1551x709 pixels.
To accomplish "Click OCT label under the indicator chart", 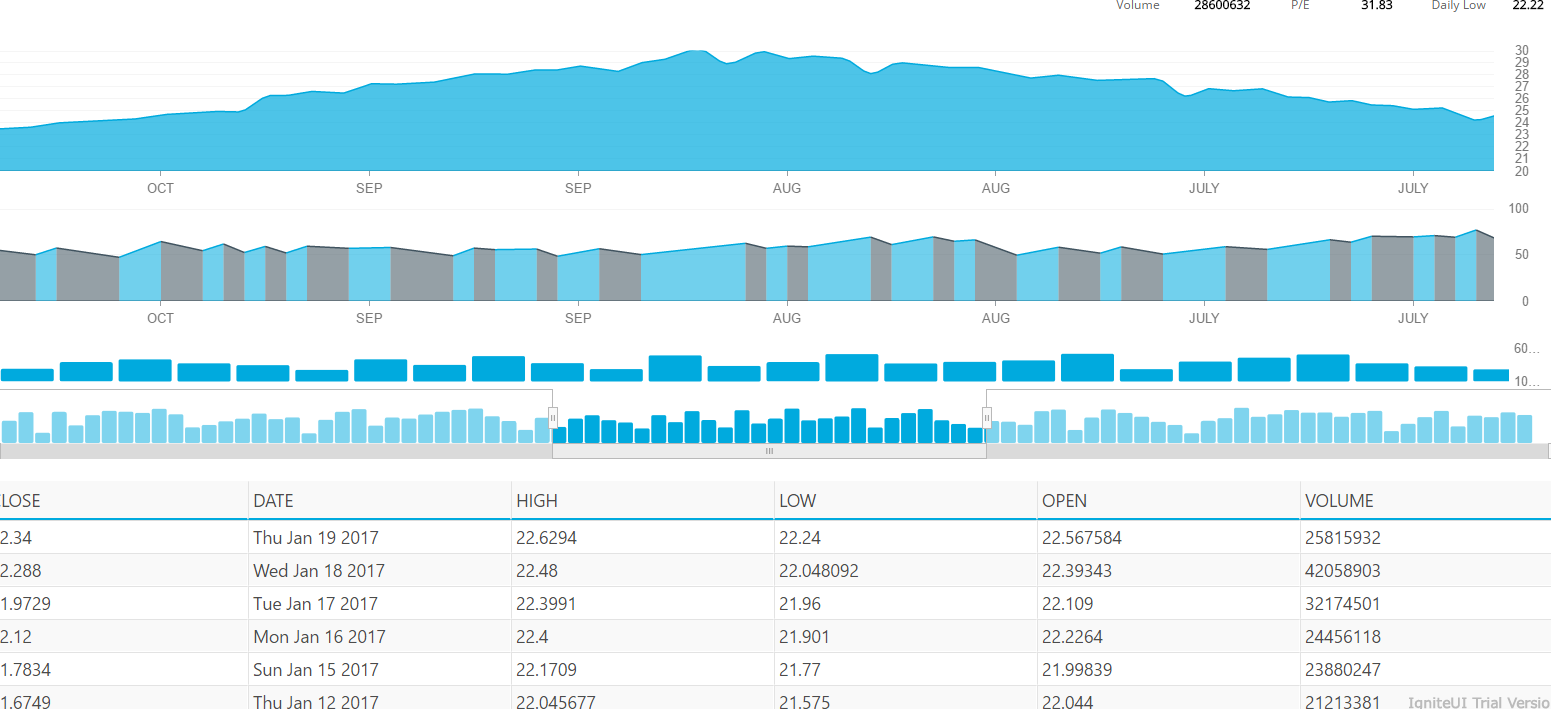I will [160, 318].
